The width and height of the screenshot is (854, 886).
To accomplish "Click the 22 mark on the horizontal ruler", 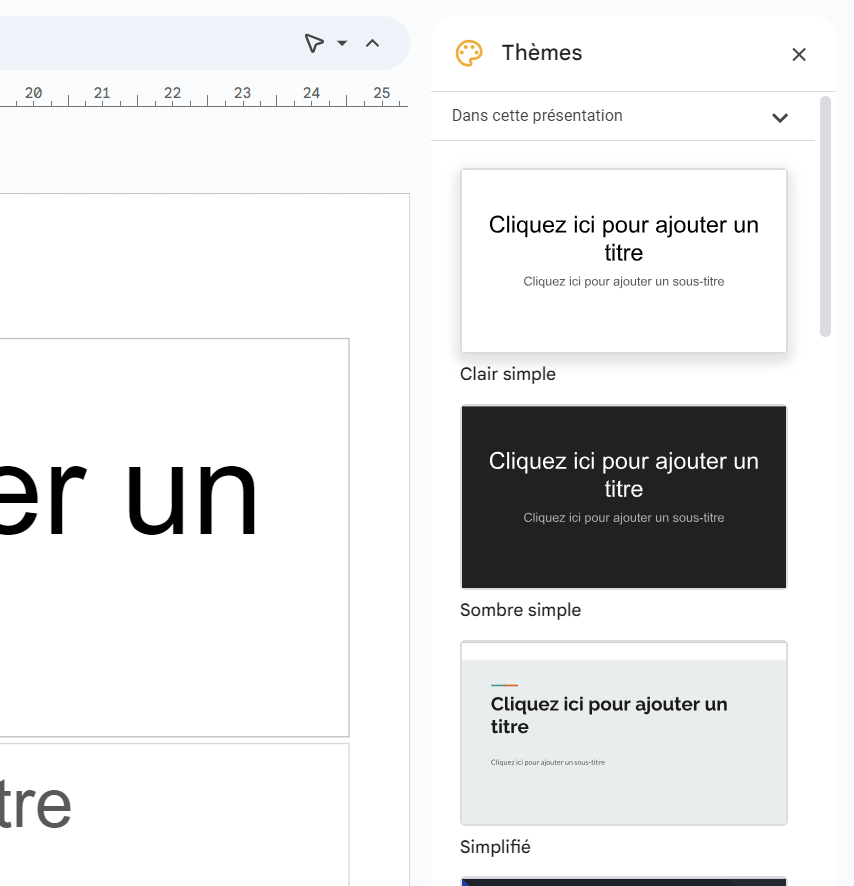I will click(172, 94).
